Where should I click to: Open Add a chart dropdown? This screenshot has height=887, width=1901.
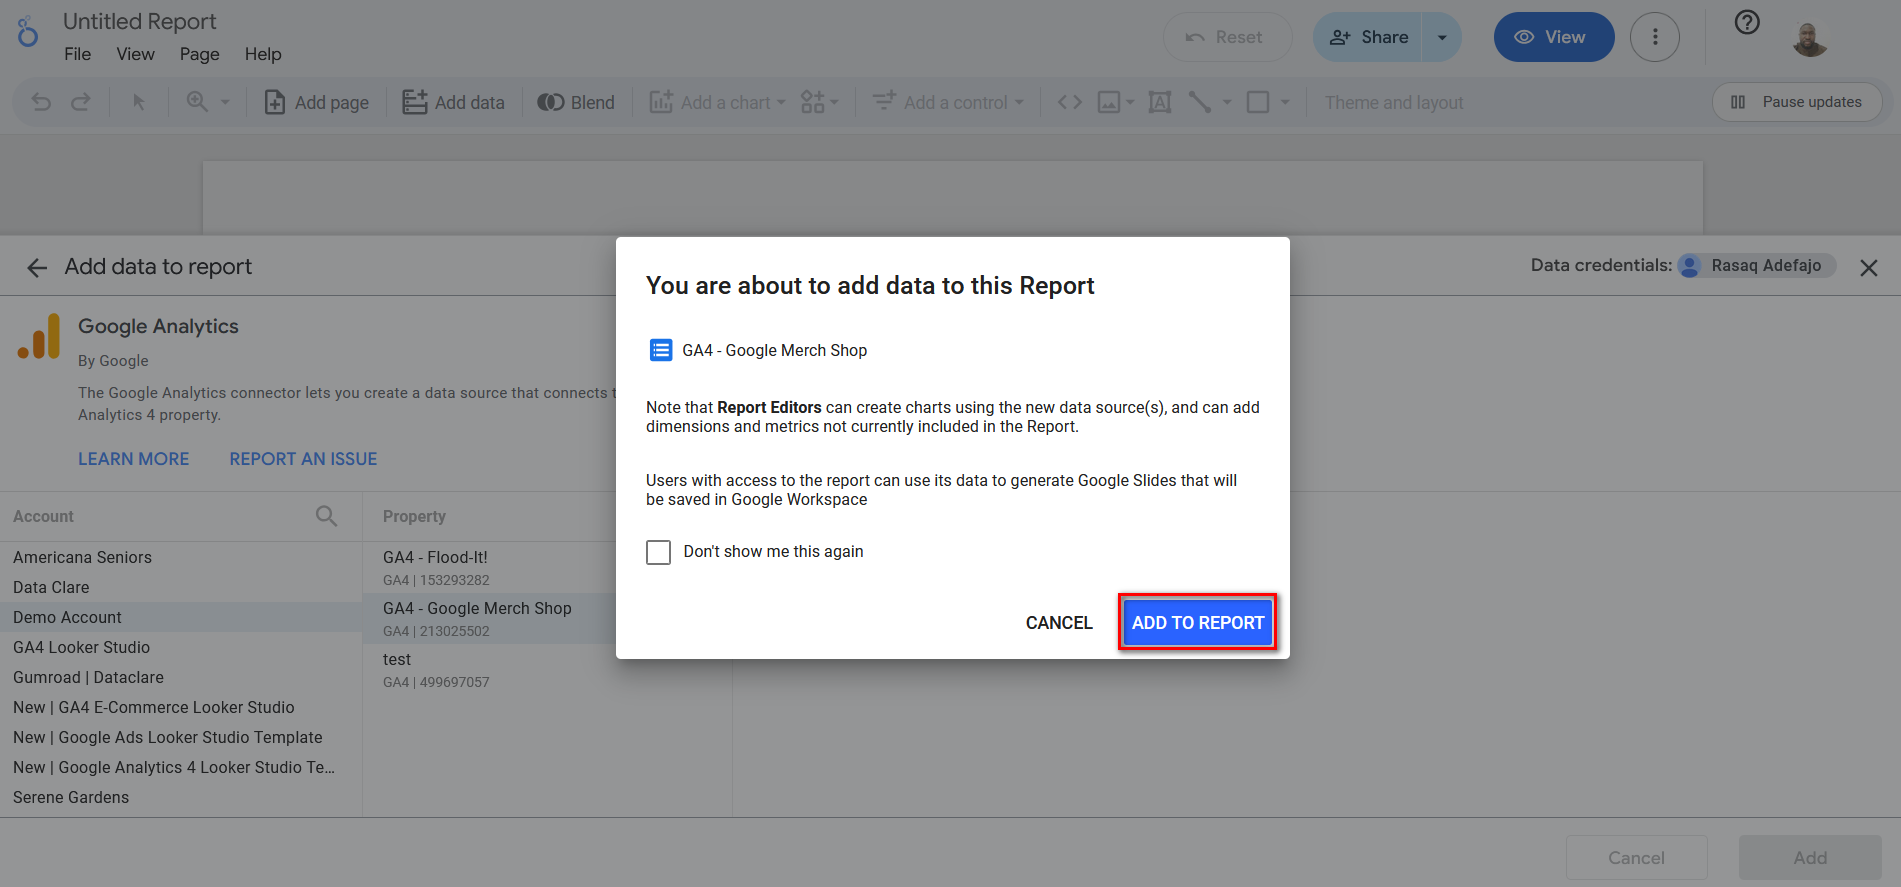coord(718,102)
